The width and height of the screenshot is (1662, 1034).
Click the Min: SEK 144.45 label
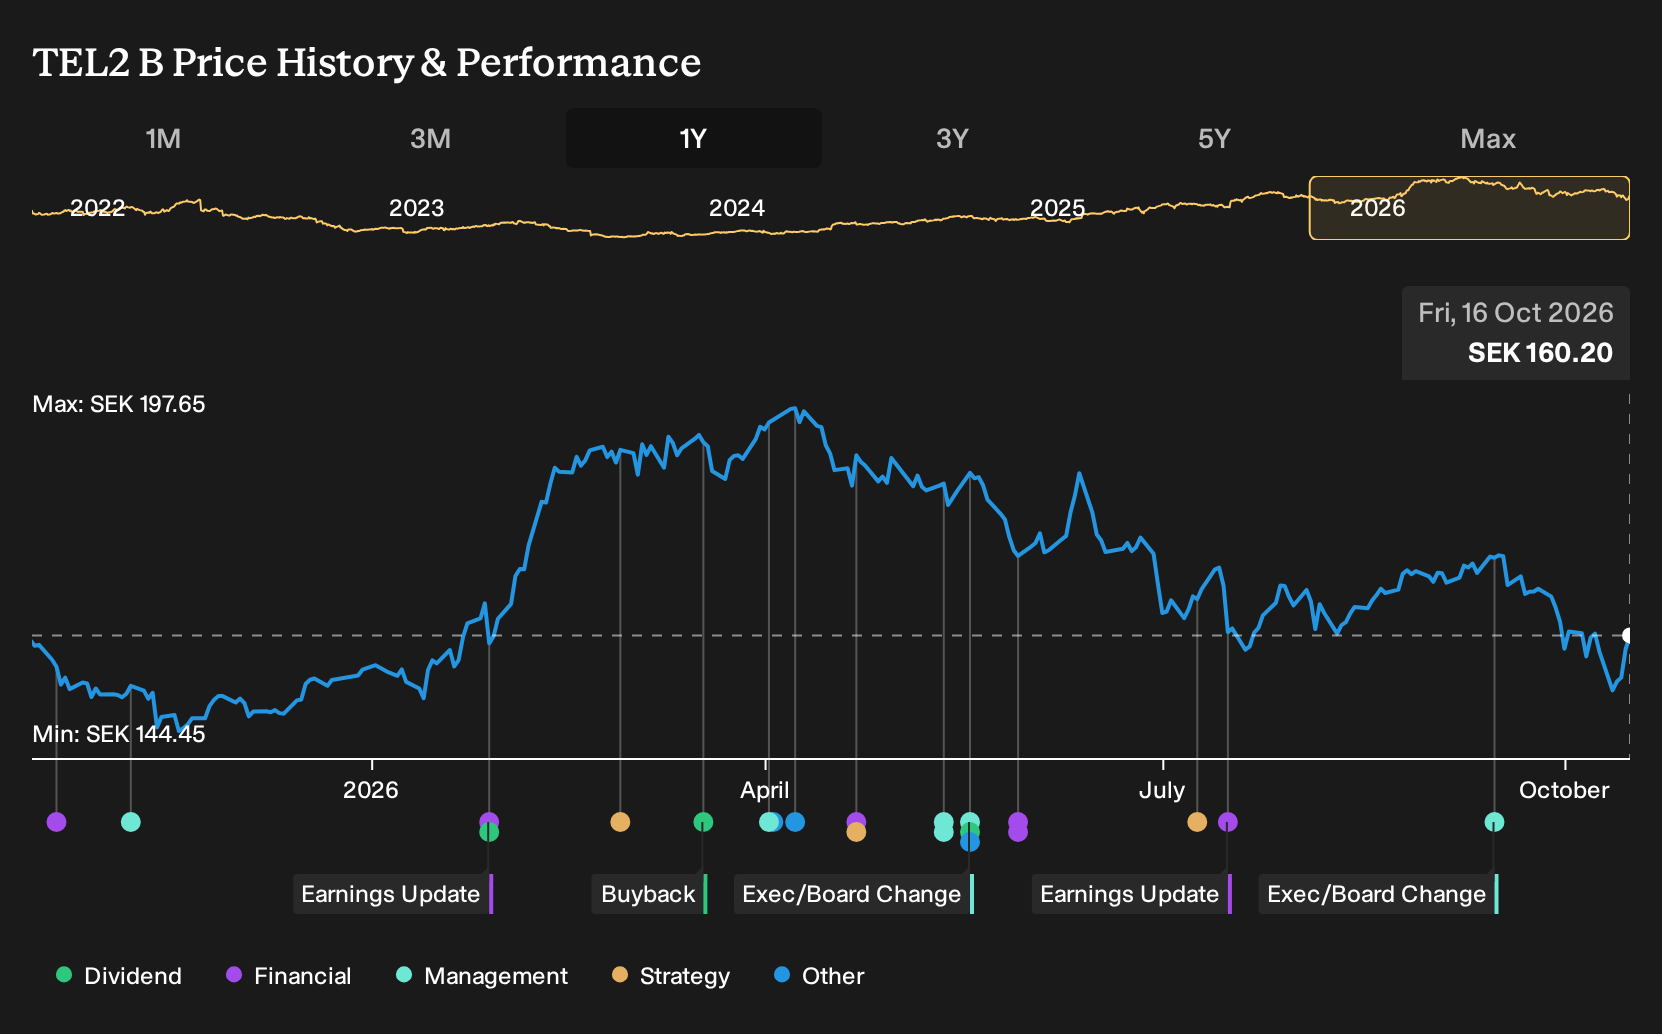(x=119, y=734)
